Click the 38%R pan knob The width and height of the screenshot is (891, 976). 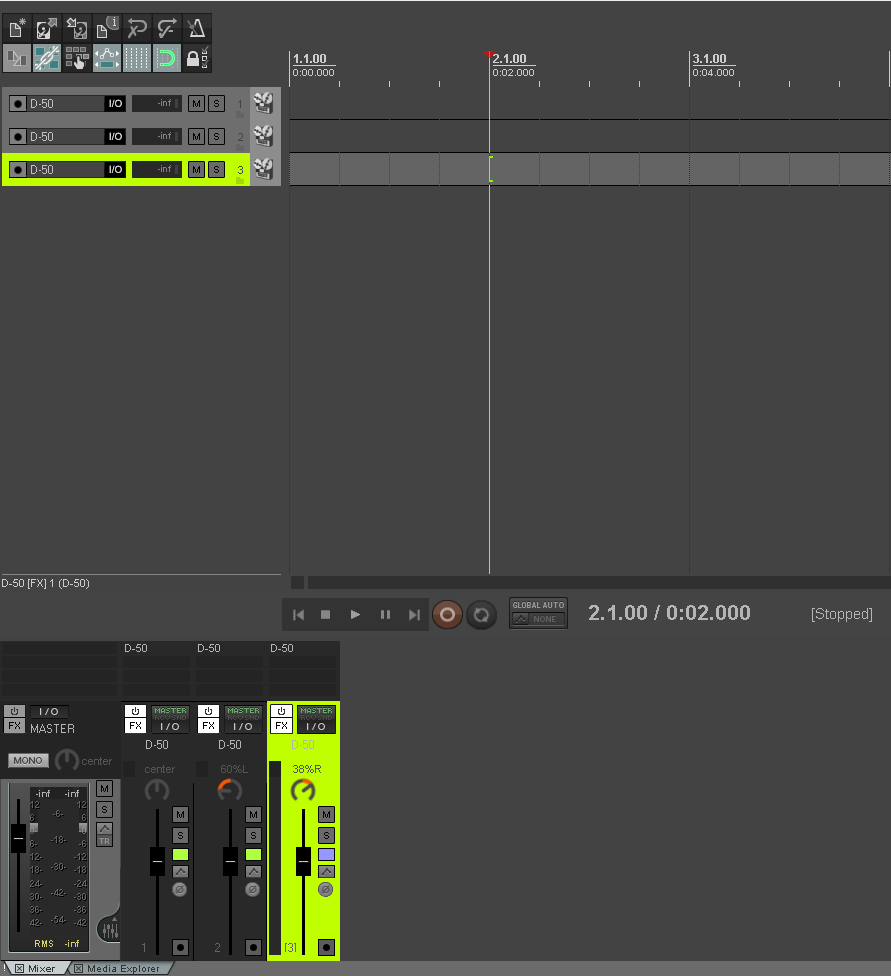(303, 791)
